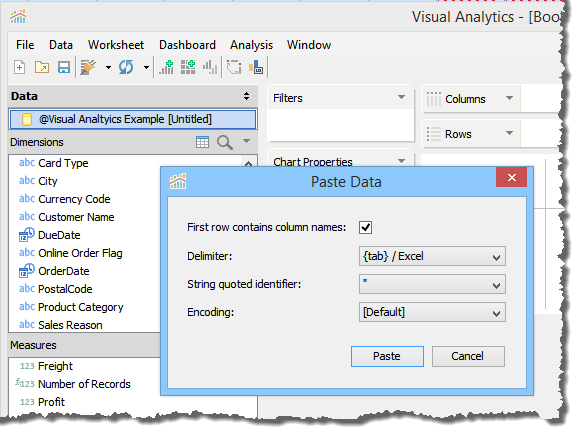Click the New Workbook toolbar icon
The height and width of the screenshot is (434, 580).
20,67
